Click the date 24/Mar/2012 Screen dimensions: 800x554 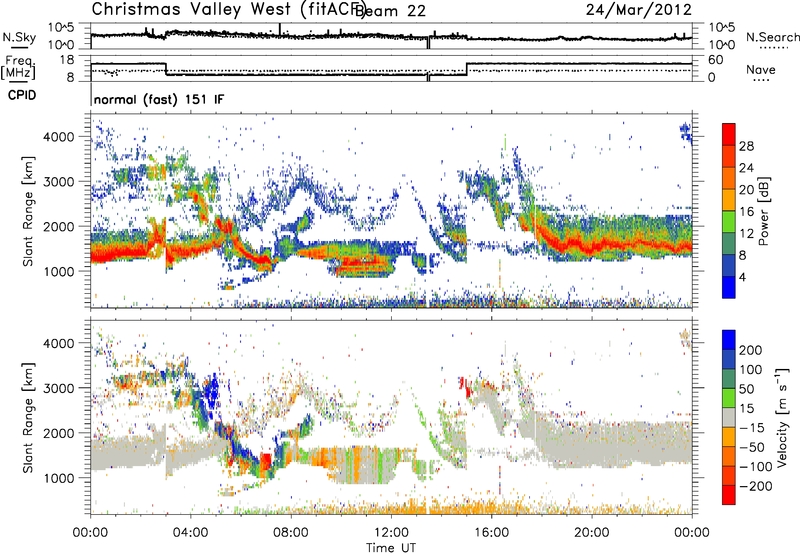coord(638,10)
